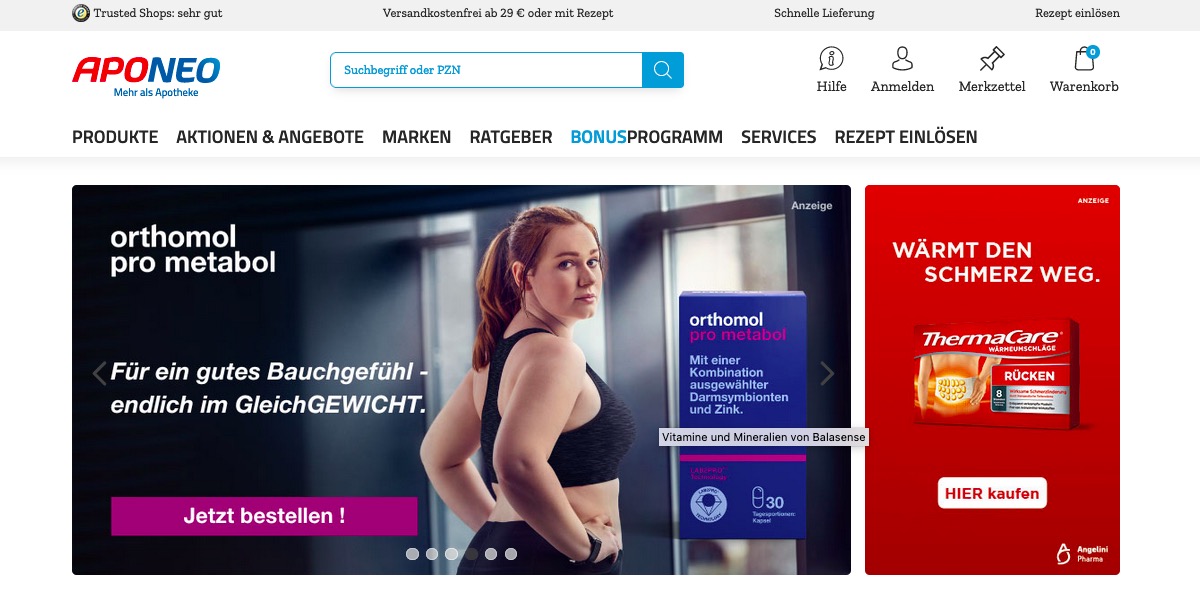
Task: Click the HIER kaufen button
Action: (x=992, y=493)
